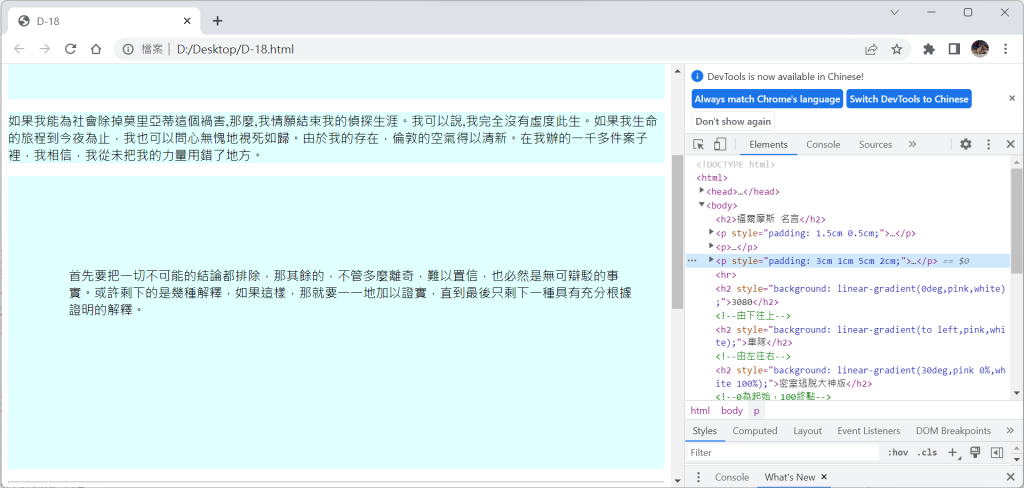Close the D-18 browser tab

click(x=187, y=21)
